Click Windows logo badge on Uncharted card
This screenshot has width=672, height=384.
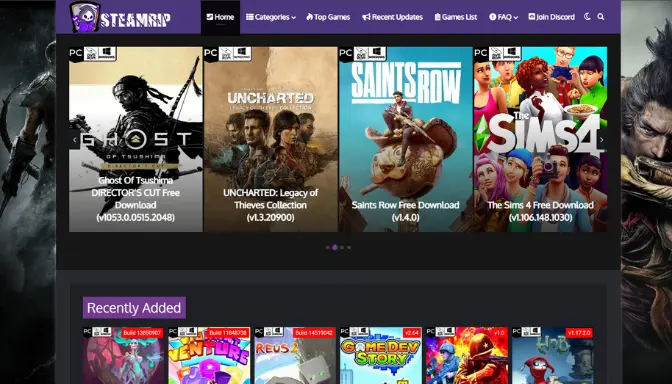[x=243, y=54]
